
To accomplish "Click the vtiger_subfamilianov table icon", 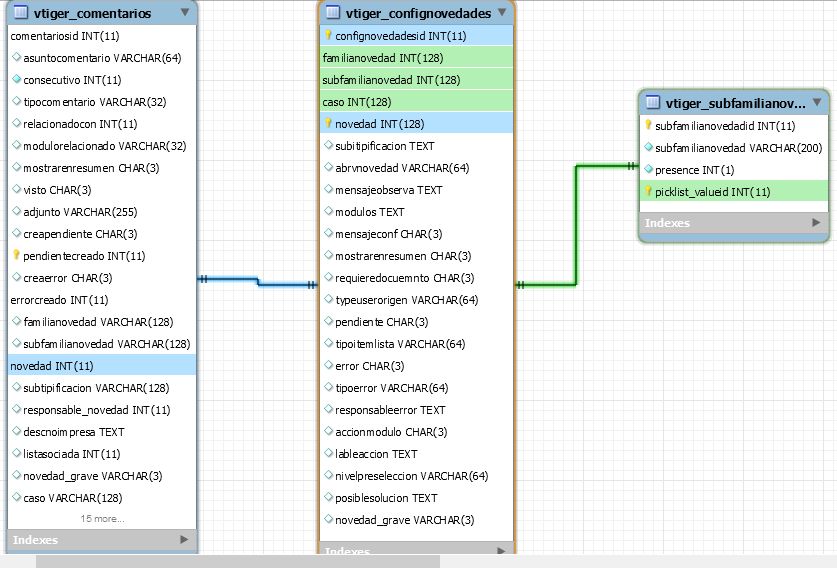I will tap(652, 102).
